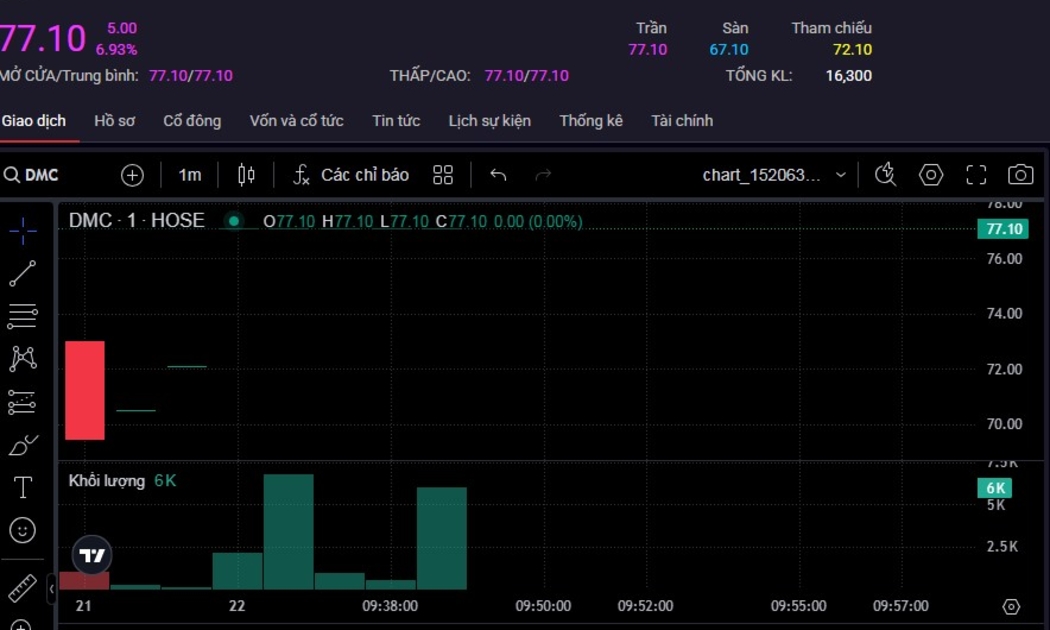Open the 1m timeframe dropdown
1050x630 pixels.
(x=189, y=175)
